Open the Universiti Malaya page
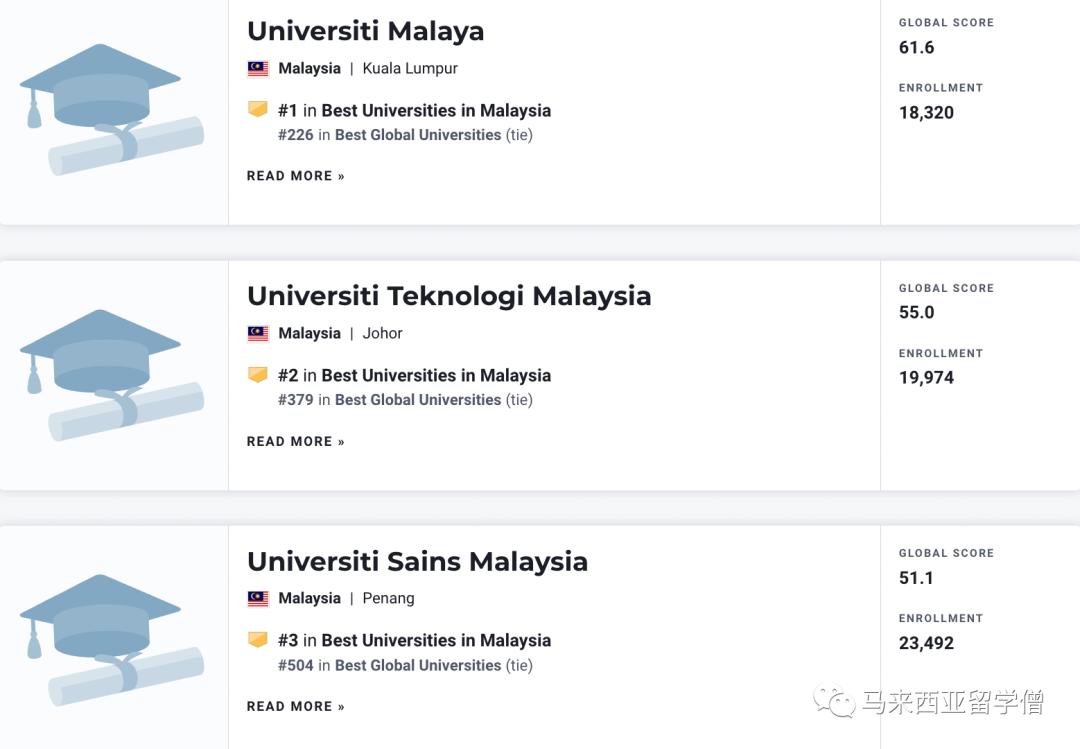This screenshot has width=1080, height=749. click(x=365, y=31)
